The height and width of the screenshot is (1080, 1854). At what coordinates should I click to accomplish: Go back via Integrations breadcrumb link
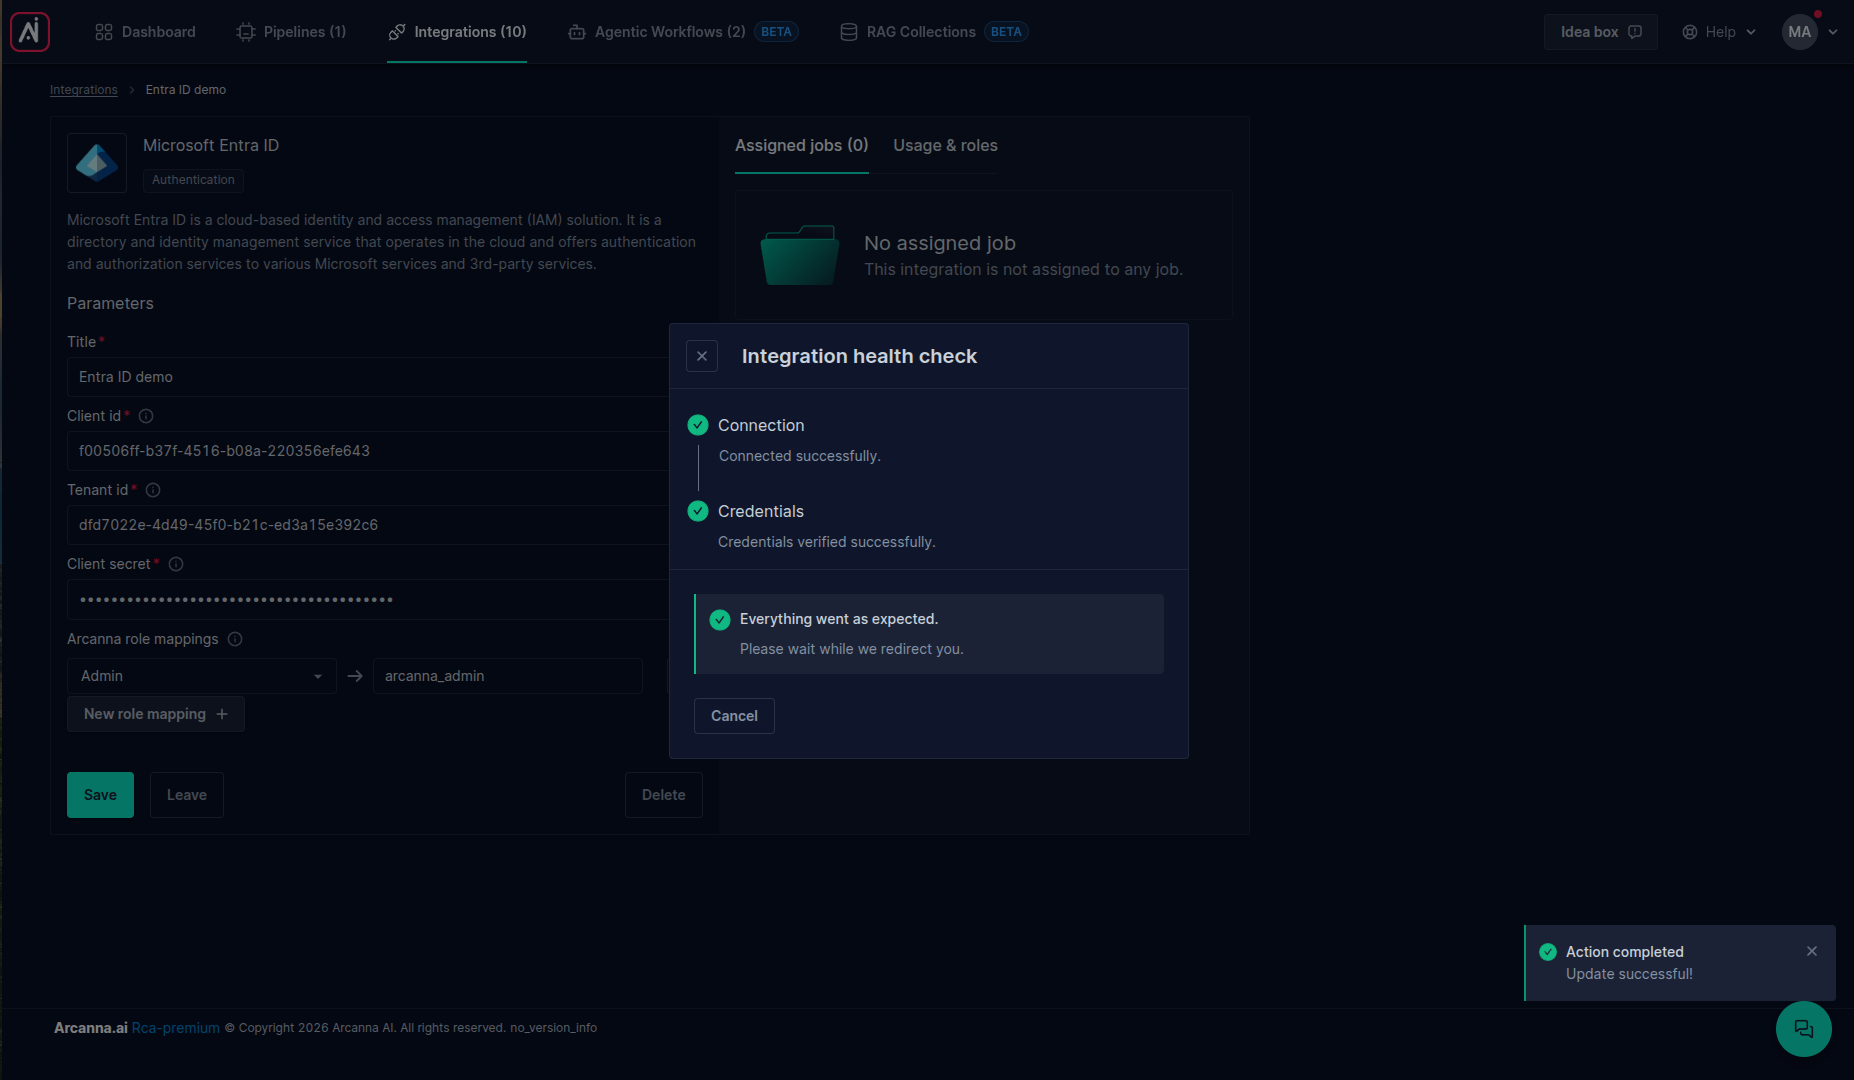84,90
